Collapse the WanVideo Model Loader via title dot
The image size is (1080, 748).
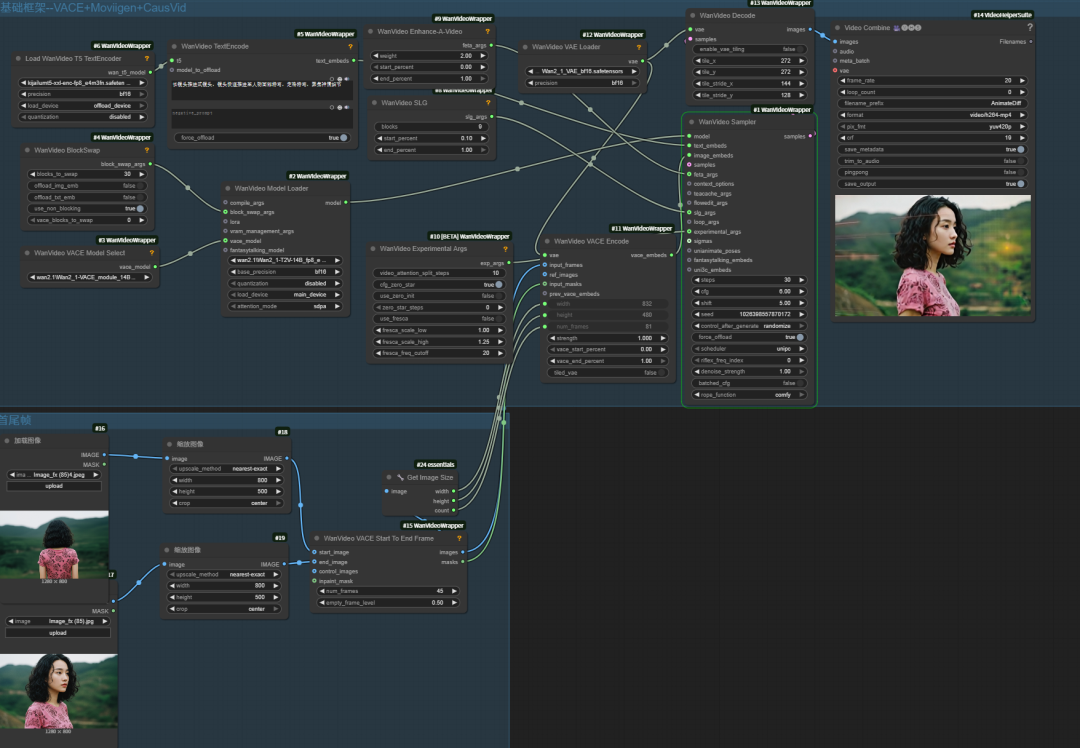click(227, 188)
